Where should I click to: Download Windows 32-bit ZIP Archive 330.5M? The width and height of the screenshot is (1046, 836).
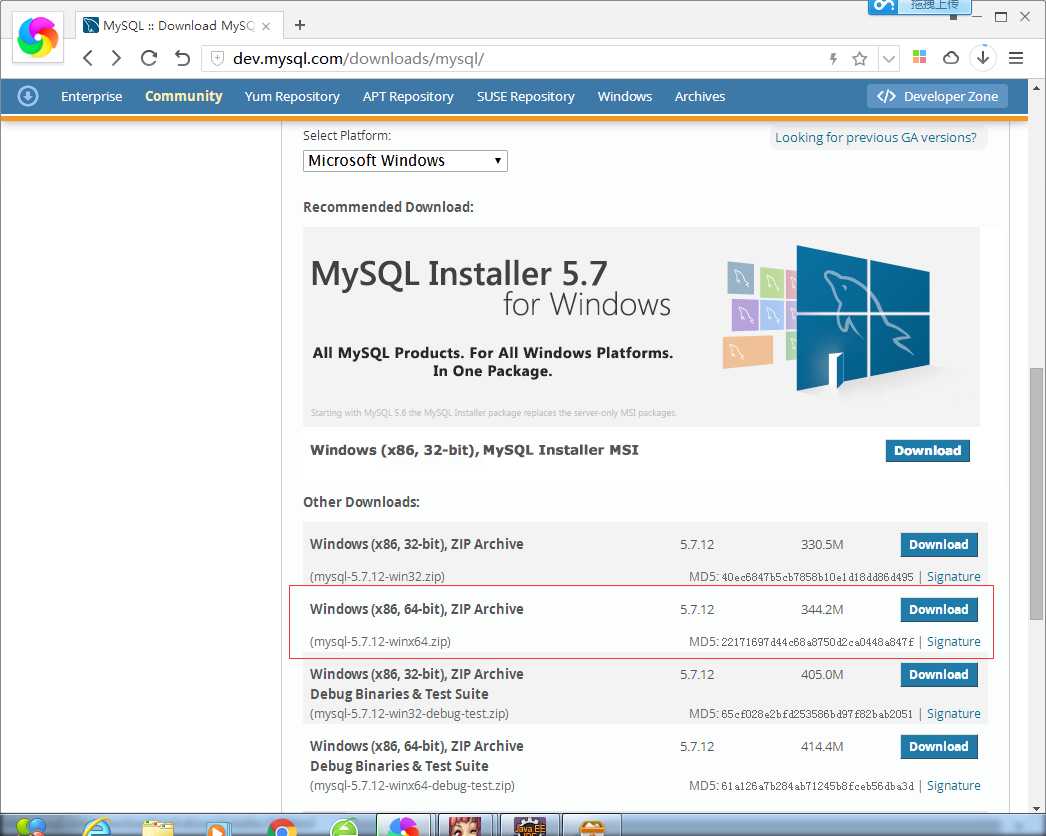pyautogui.click(x=939, y=544)
